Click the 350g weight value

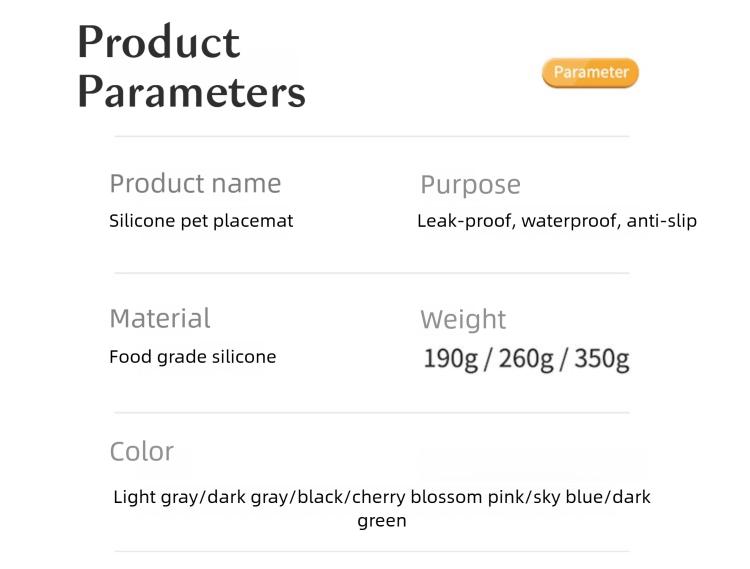[x=602, y=358]
